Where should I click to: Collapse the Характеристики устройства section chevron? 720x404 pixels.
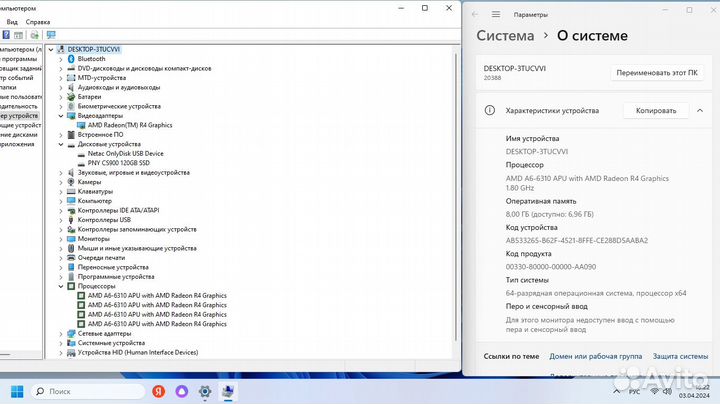click(x=700, y=110)
